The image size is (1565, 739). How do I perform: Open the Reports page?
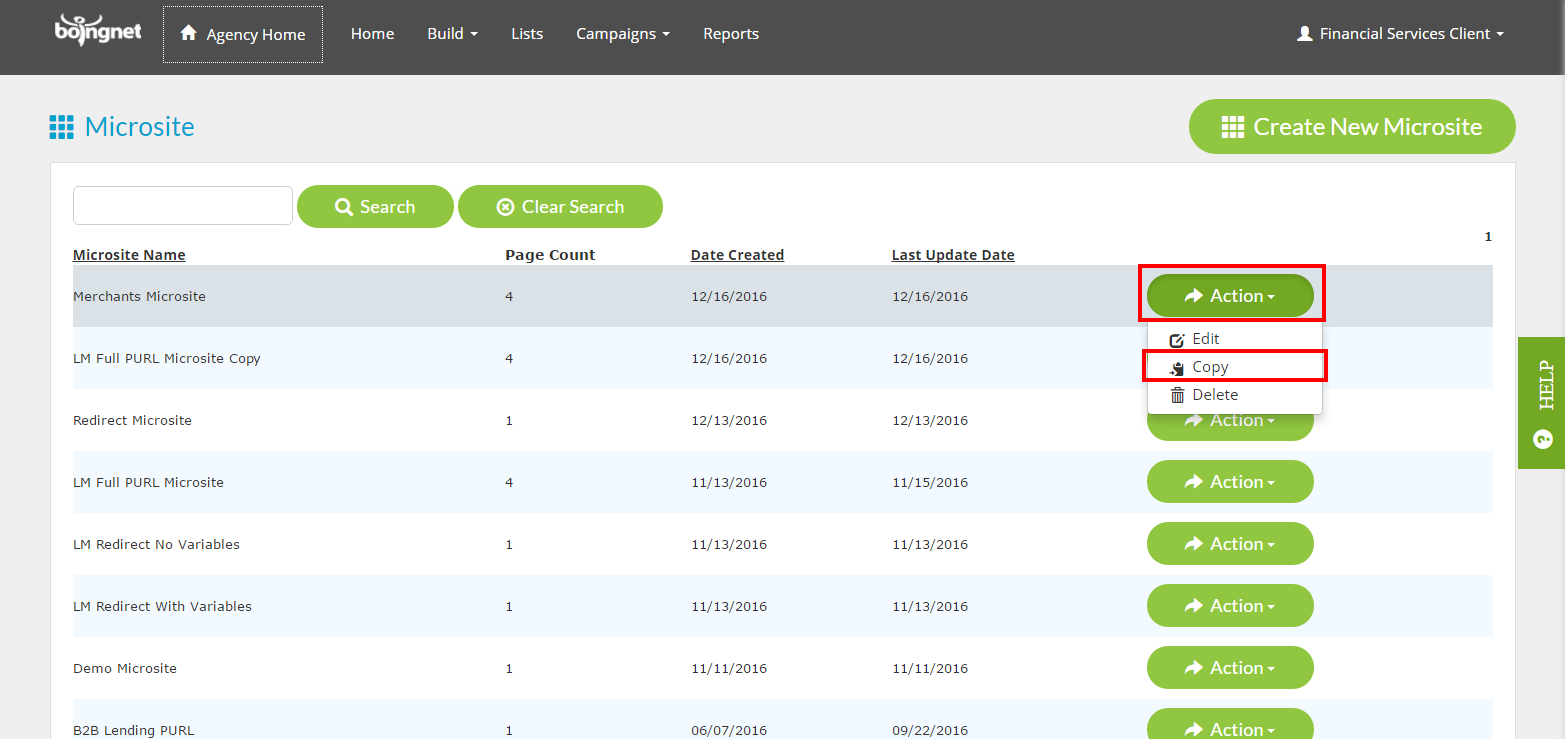point(731,34)
